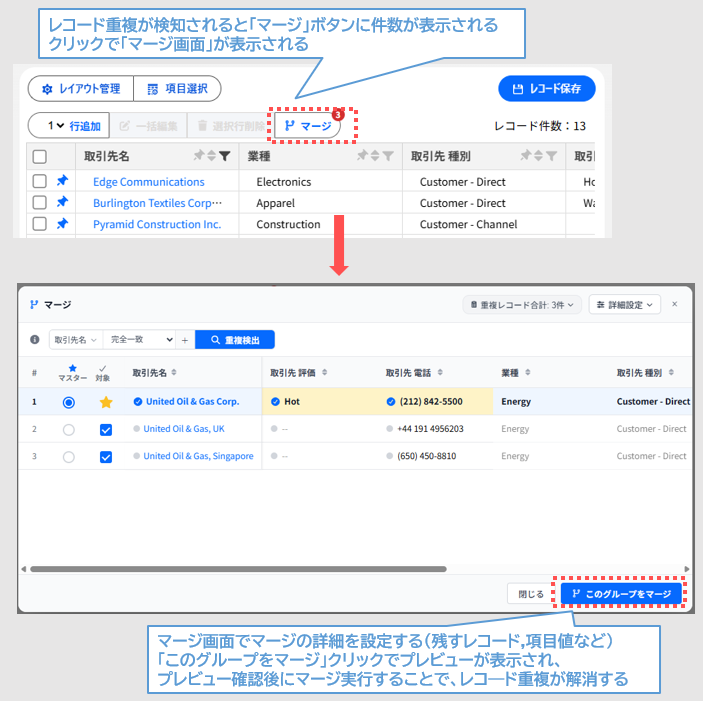Image resolution: width=703 pixels, height=701 pixels.
Task: Sort the 取引先 種別 column in main table
Action: tap(538, 156)
